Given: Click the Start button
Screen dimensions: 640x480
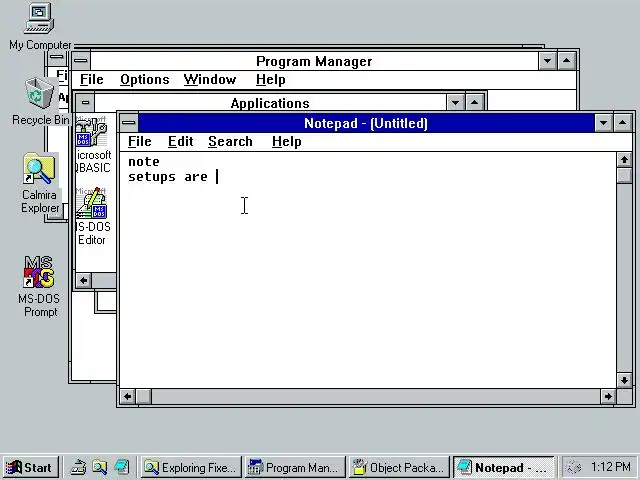Looking at the screenshot, I should click(31, 467).
